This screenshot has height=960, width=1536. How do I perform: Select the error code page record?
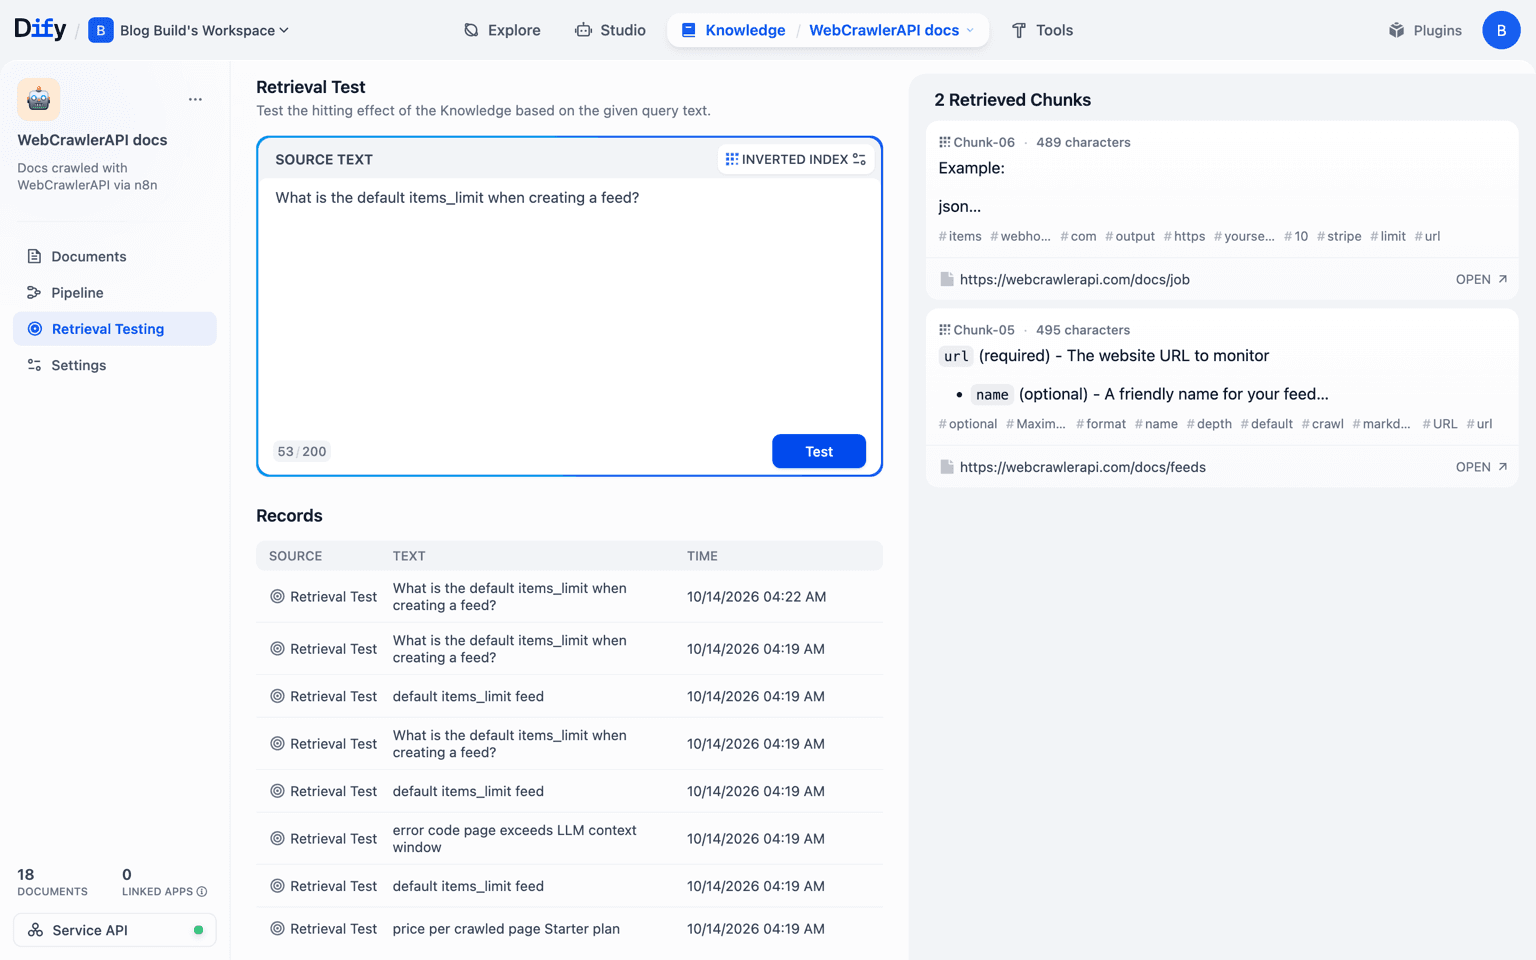click(x=569, y=839)
